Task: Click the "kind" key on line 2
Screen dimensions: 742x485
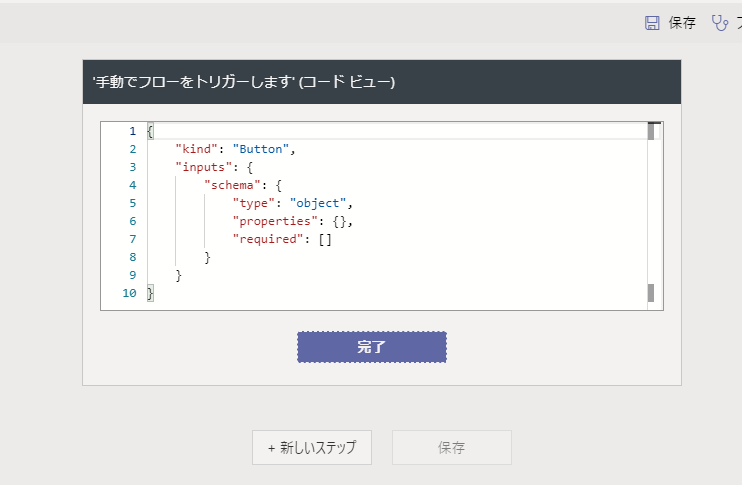Action: click(x=196, y=149)
